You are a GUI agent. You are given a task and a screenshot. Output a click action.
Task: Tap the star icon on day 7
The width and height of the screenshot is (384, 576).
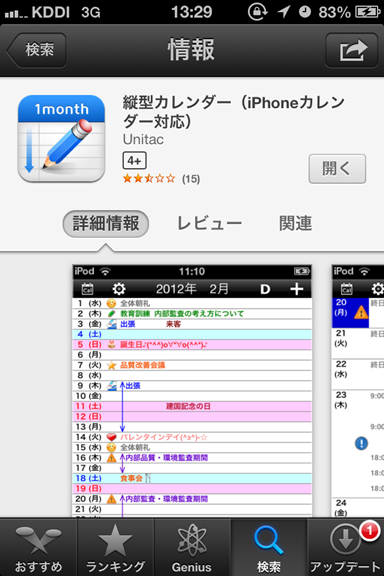click(111, 365)
